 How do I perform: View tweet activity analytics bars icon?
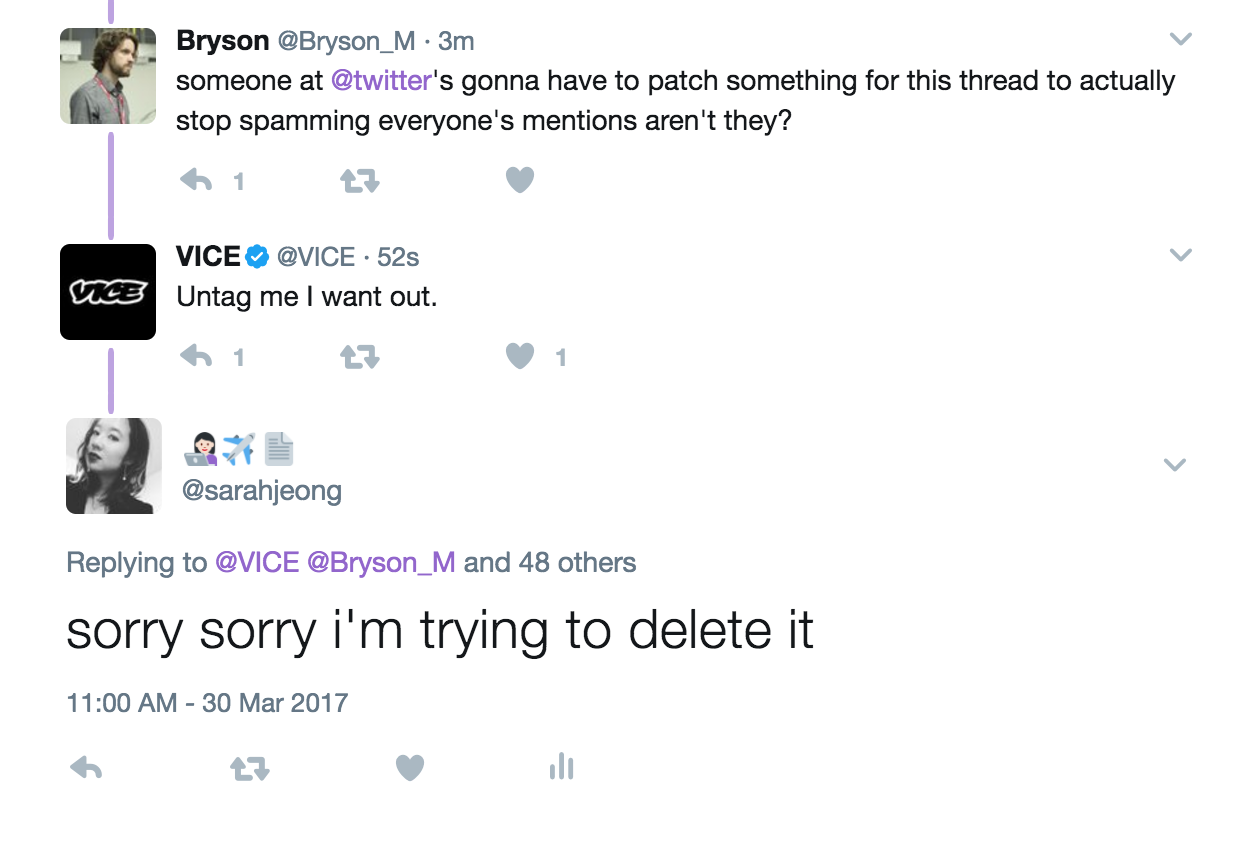pyautogui.click(x=561, y=767)
